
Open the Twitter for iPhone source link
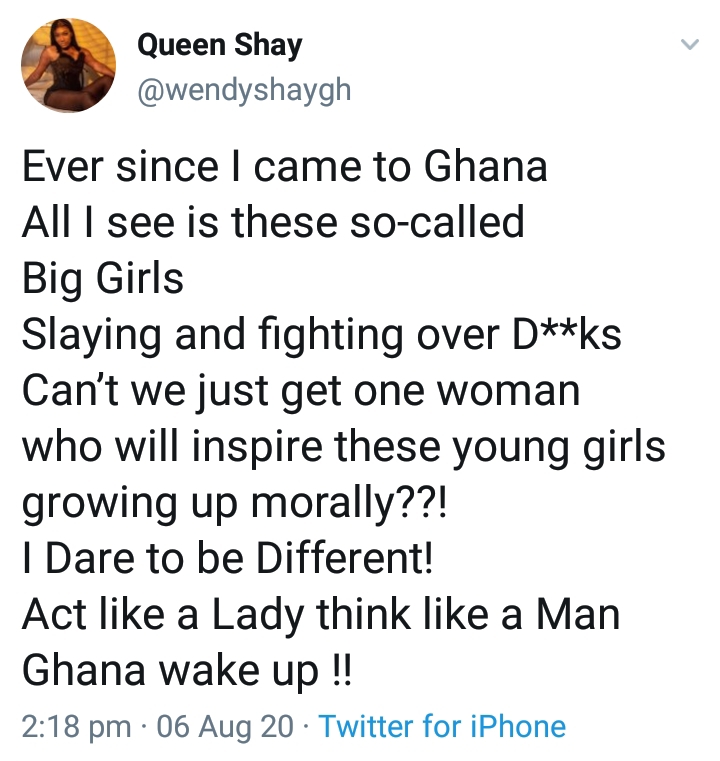[x=442, y=727]
